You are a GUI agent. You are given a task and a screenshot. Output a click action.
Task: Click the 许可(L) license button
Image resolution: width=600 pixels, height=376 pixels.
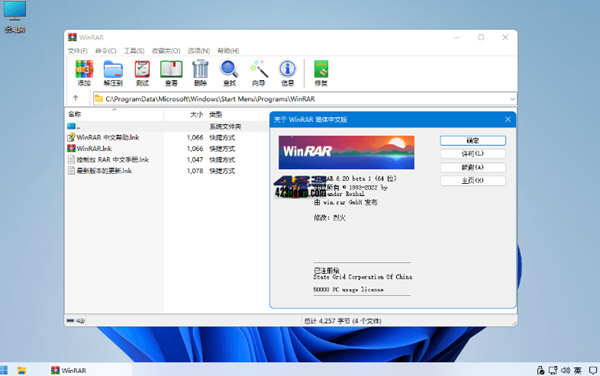pyautogui.click(x=473, y=154)
